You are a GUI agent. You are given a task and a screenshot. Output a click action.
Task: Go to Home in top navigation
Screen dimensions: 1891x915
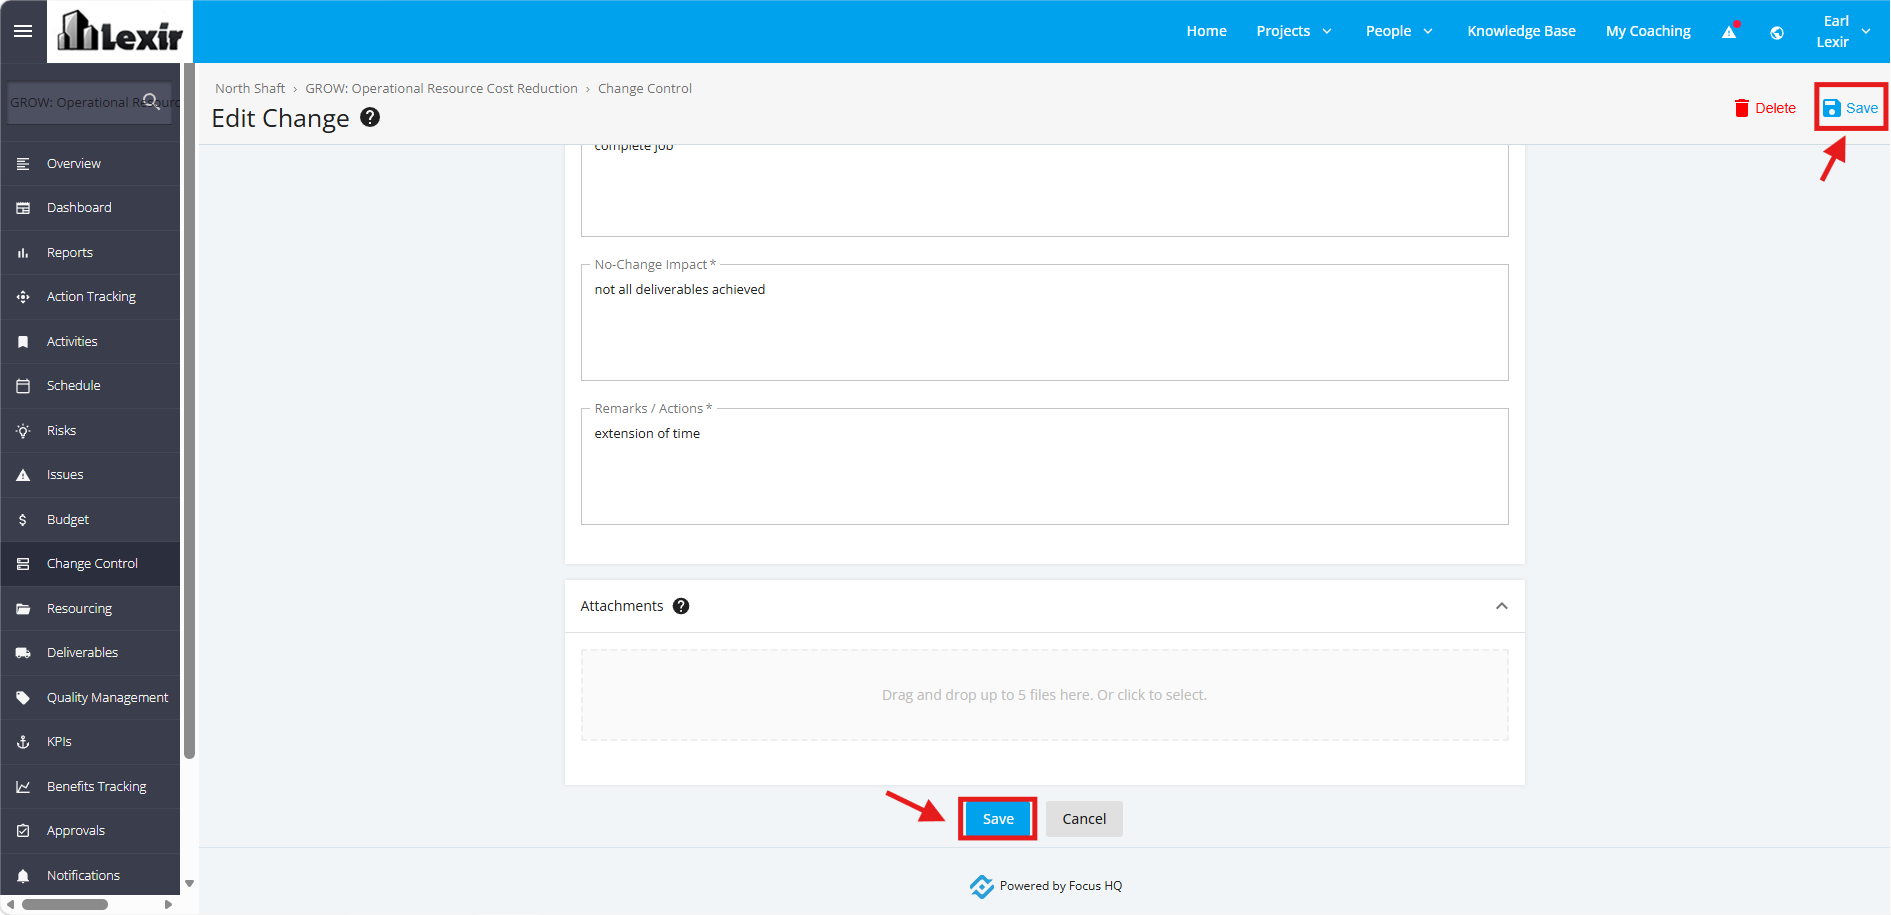click(x=1206, y=31)
